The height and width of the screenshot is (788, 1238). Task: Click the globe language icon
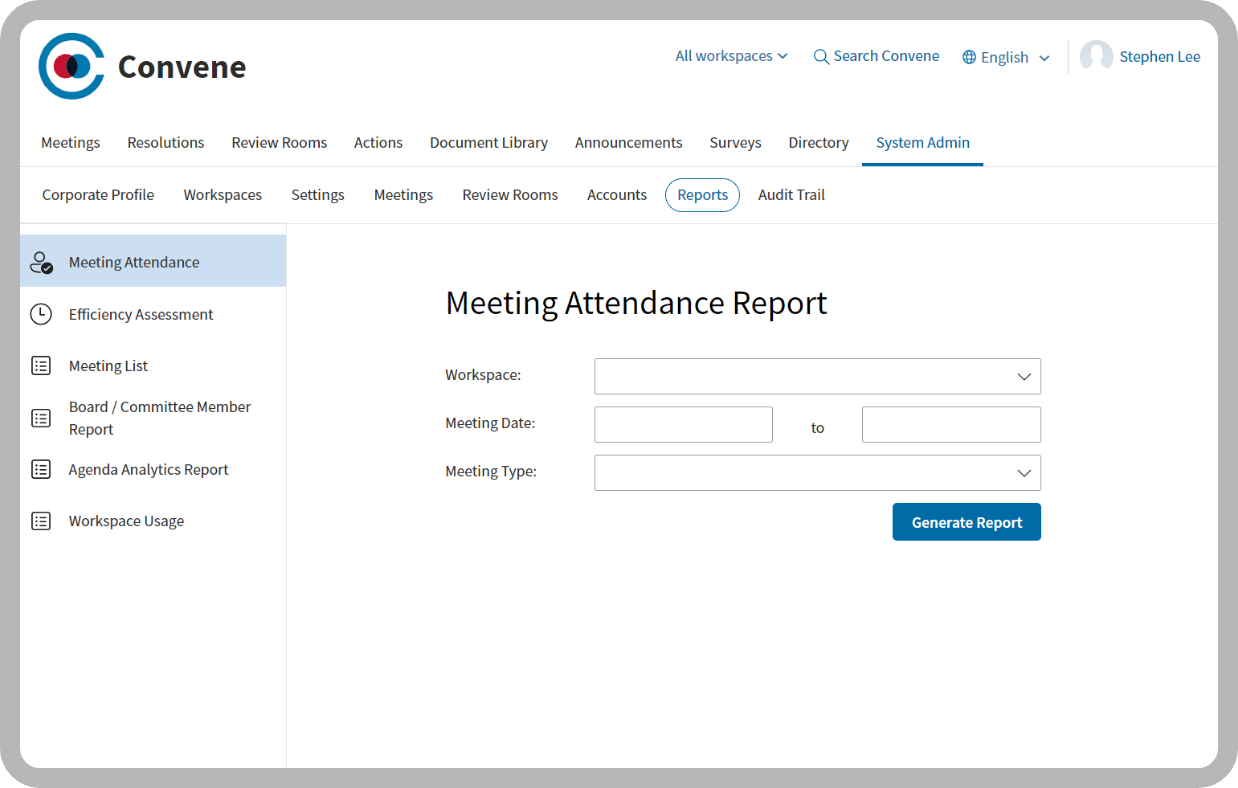(969, 58)
